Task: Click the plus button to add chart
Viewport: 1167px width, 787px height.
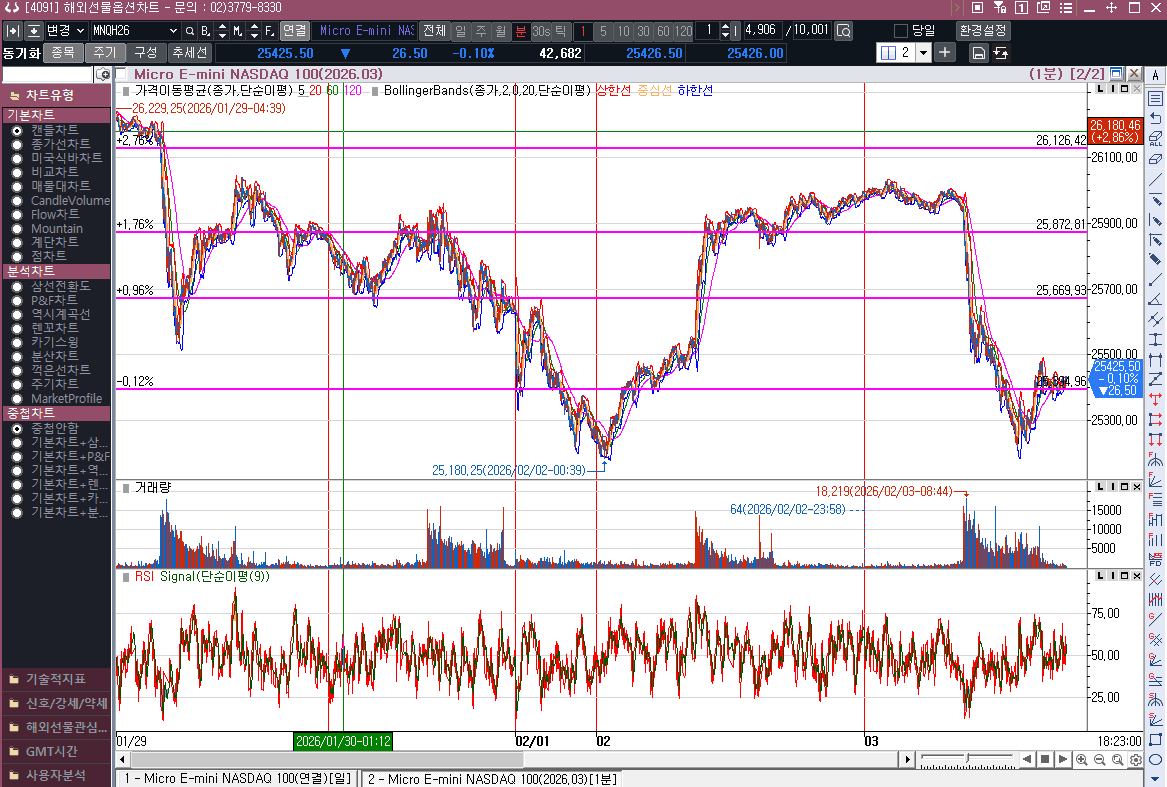Action: click(x=944, y=52)
